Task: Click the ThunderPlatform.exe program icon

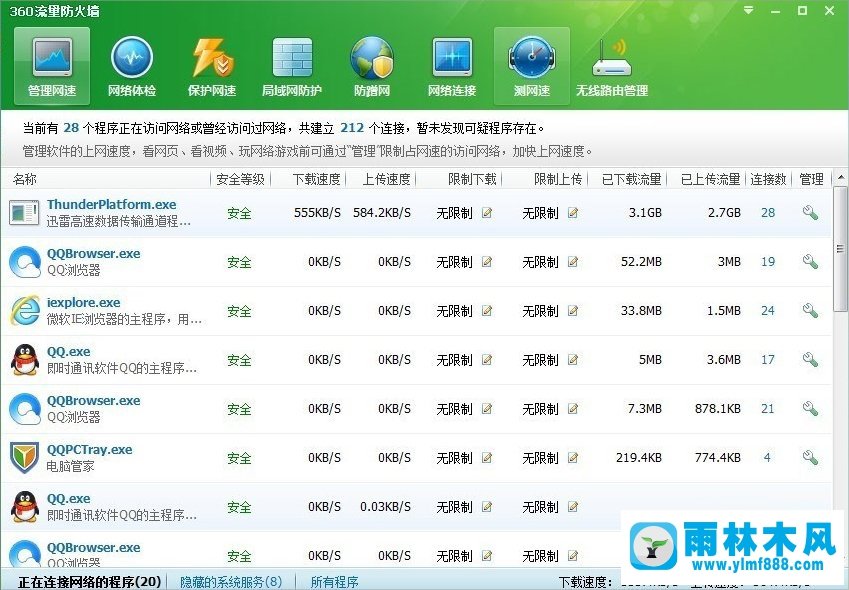Action: coord(24,213)
